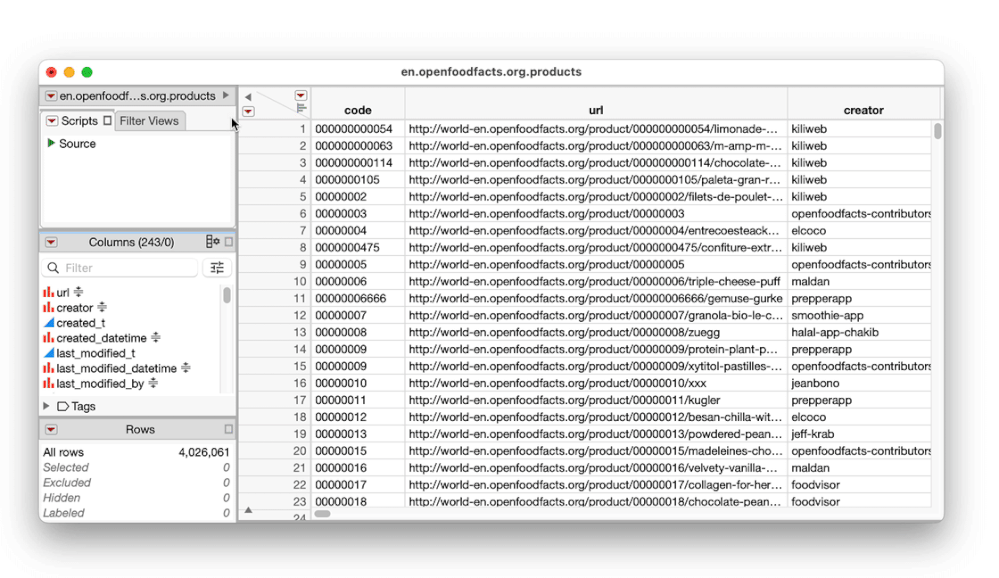This screenshot has height=578, width=999.
Task: Click the continuous icon beside created_t
Action: click(x=48, y=322)
